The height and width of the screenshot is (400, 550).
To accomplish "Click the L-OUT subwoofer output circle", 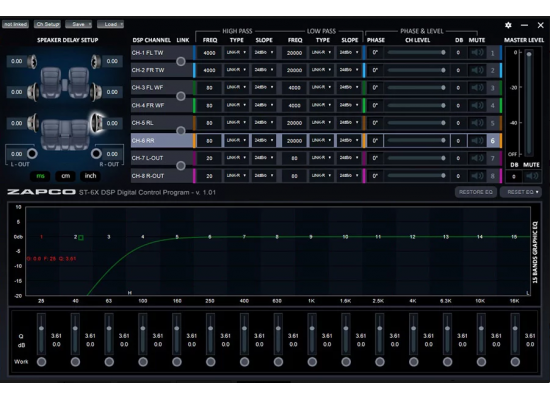I will pos(32,154).
